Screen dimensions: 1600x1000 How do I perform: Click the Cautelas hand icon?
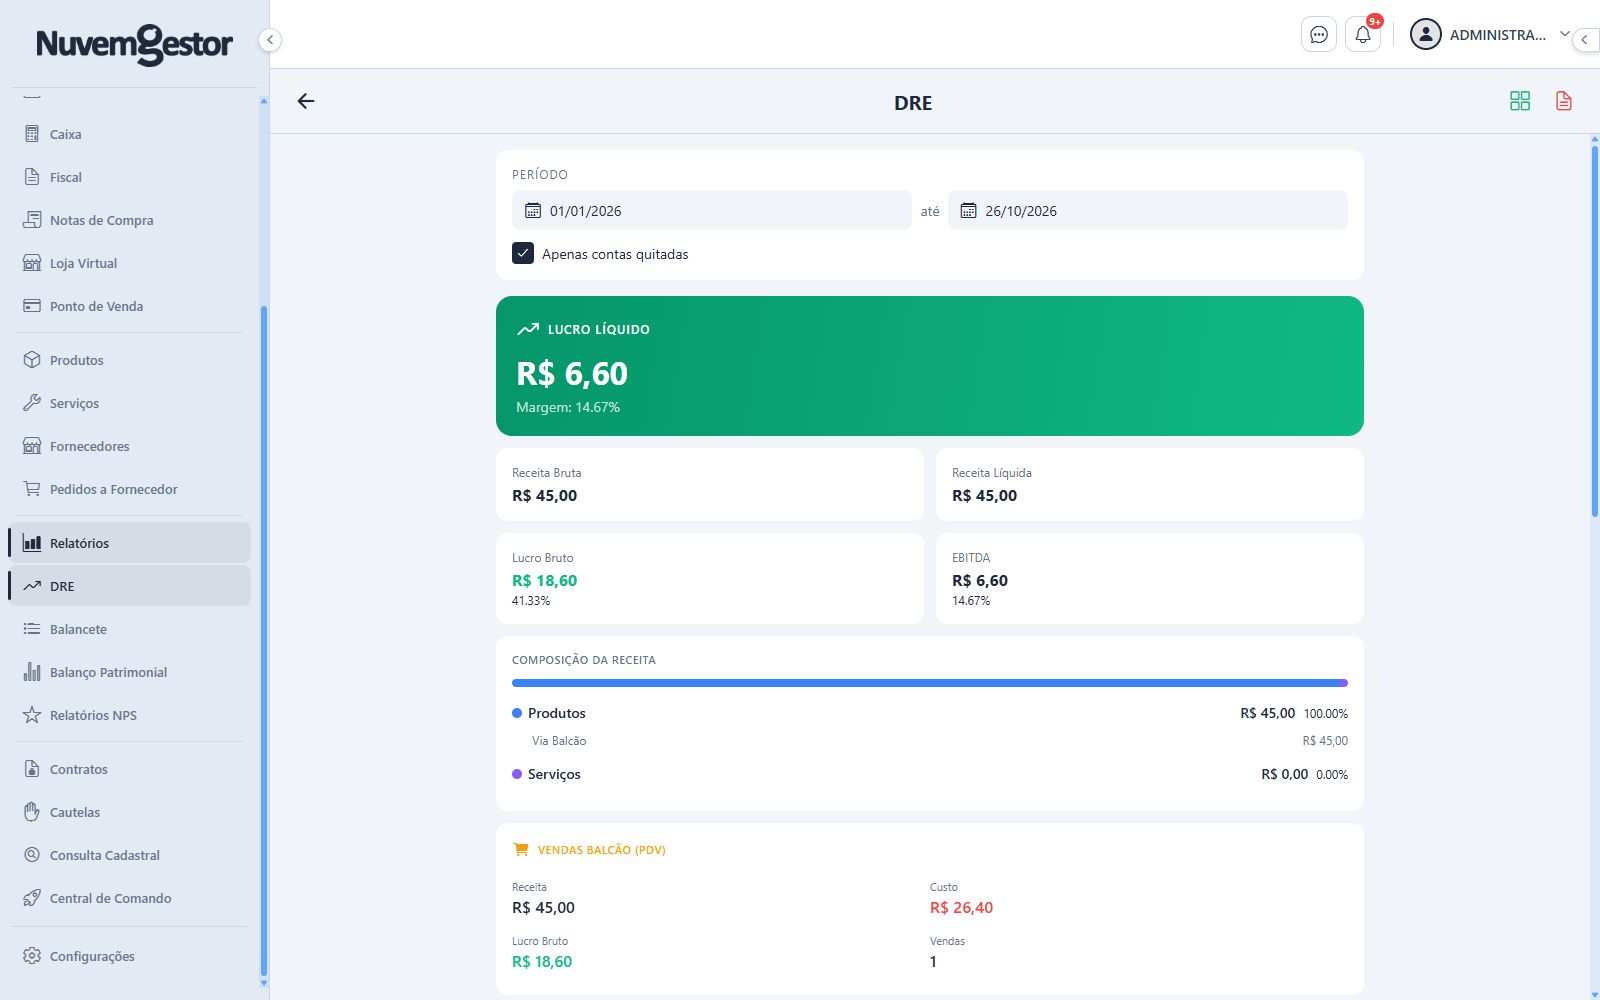(32, 812)
